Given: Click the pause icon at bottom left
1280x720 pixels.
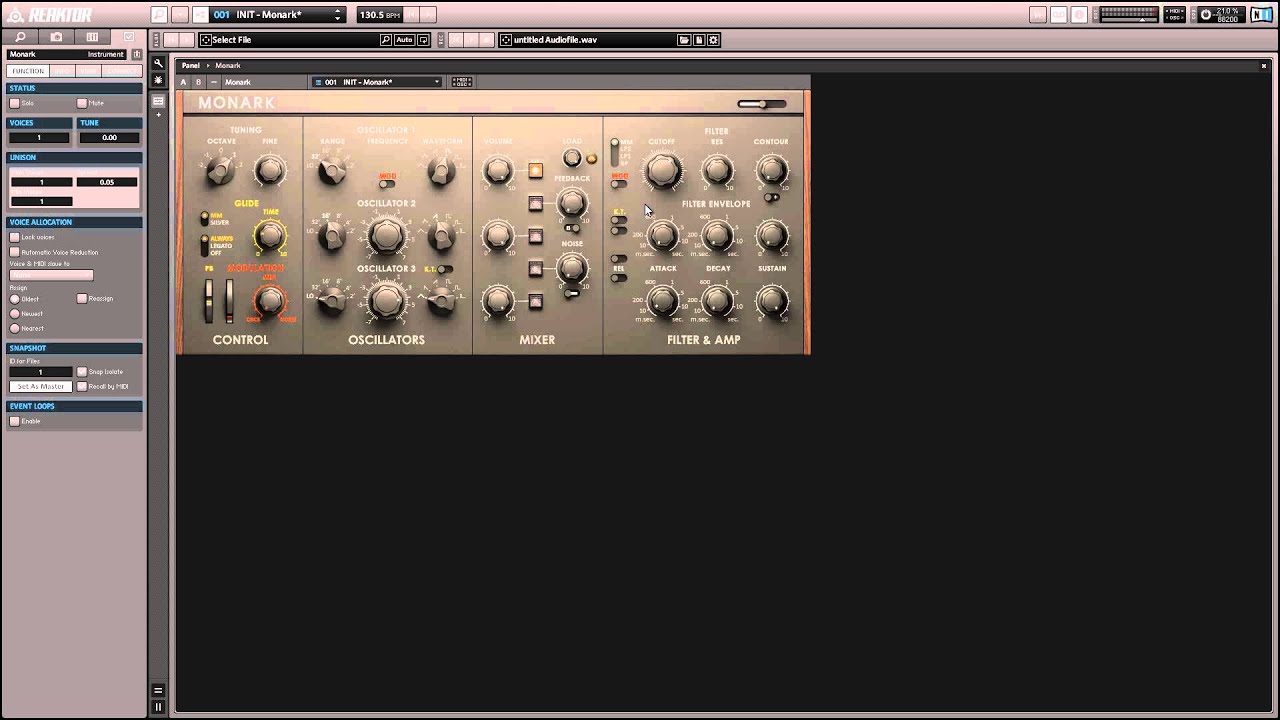Looking at the screenshot, I should click(x=158, y=707).
